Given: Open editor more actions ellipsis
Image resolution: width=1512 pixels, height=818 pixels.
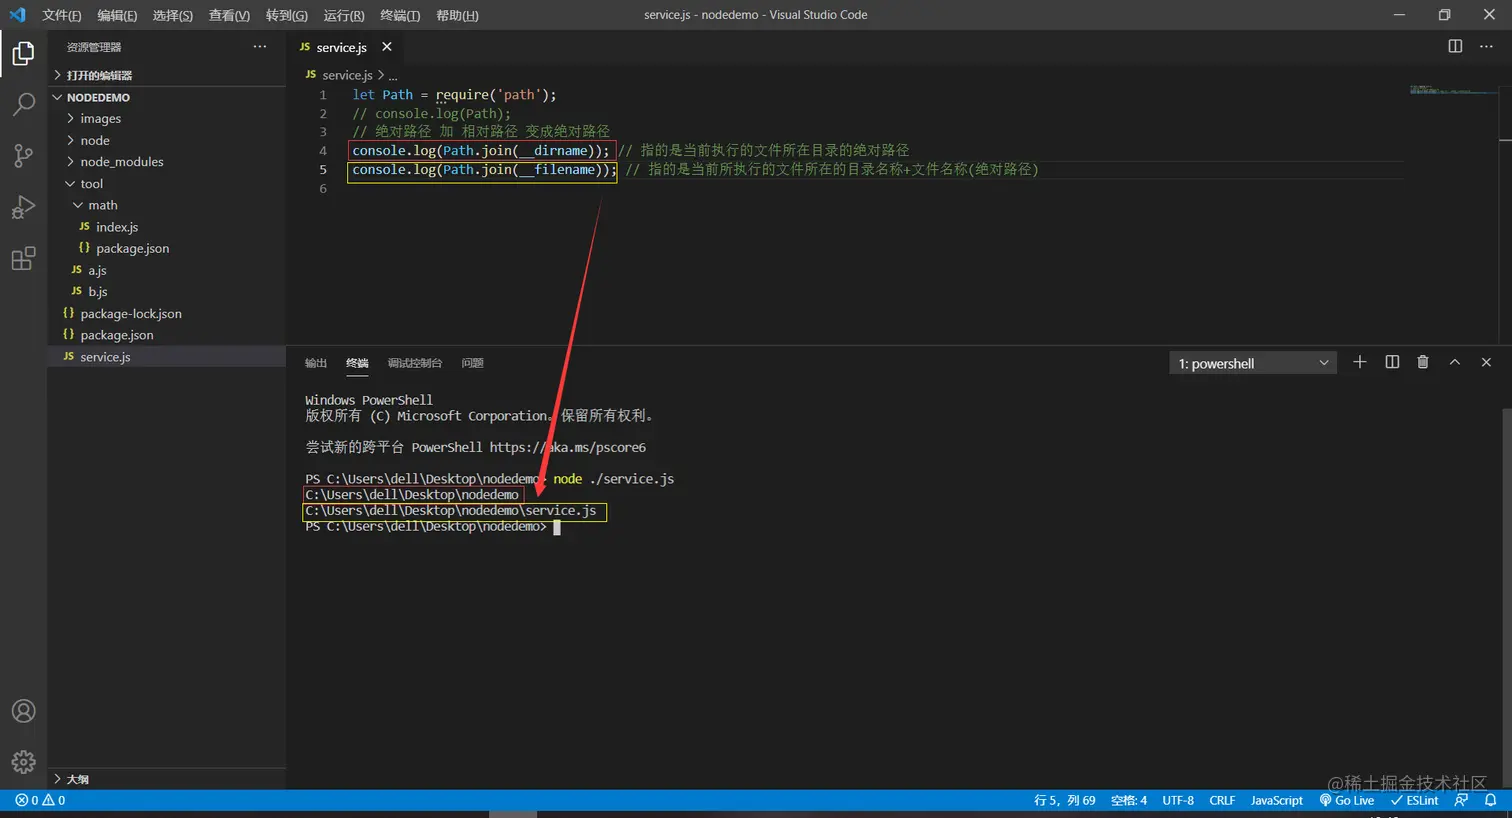Looking at the screenshot, I should tap(1486, 46).
